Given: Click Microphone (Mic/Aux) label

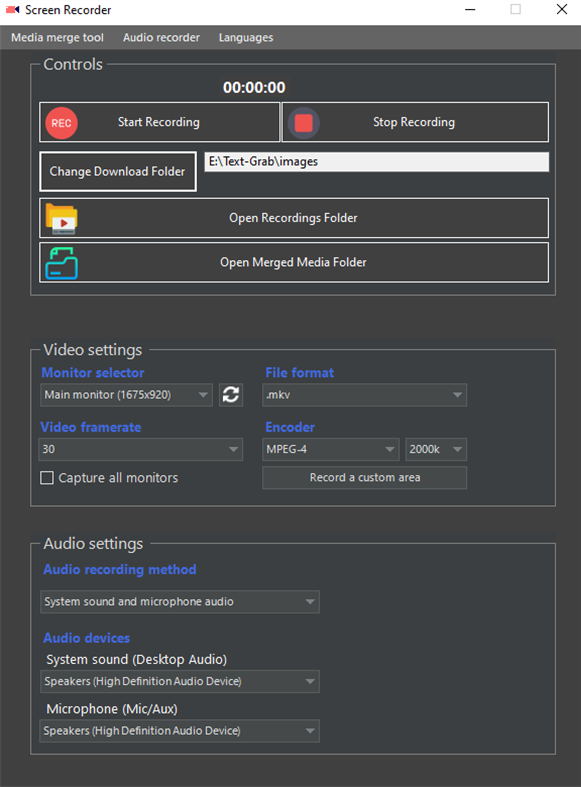Looking at the screenshot, I should (112, 709).
